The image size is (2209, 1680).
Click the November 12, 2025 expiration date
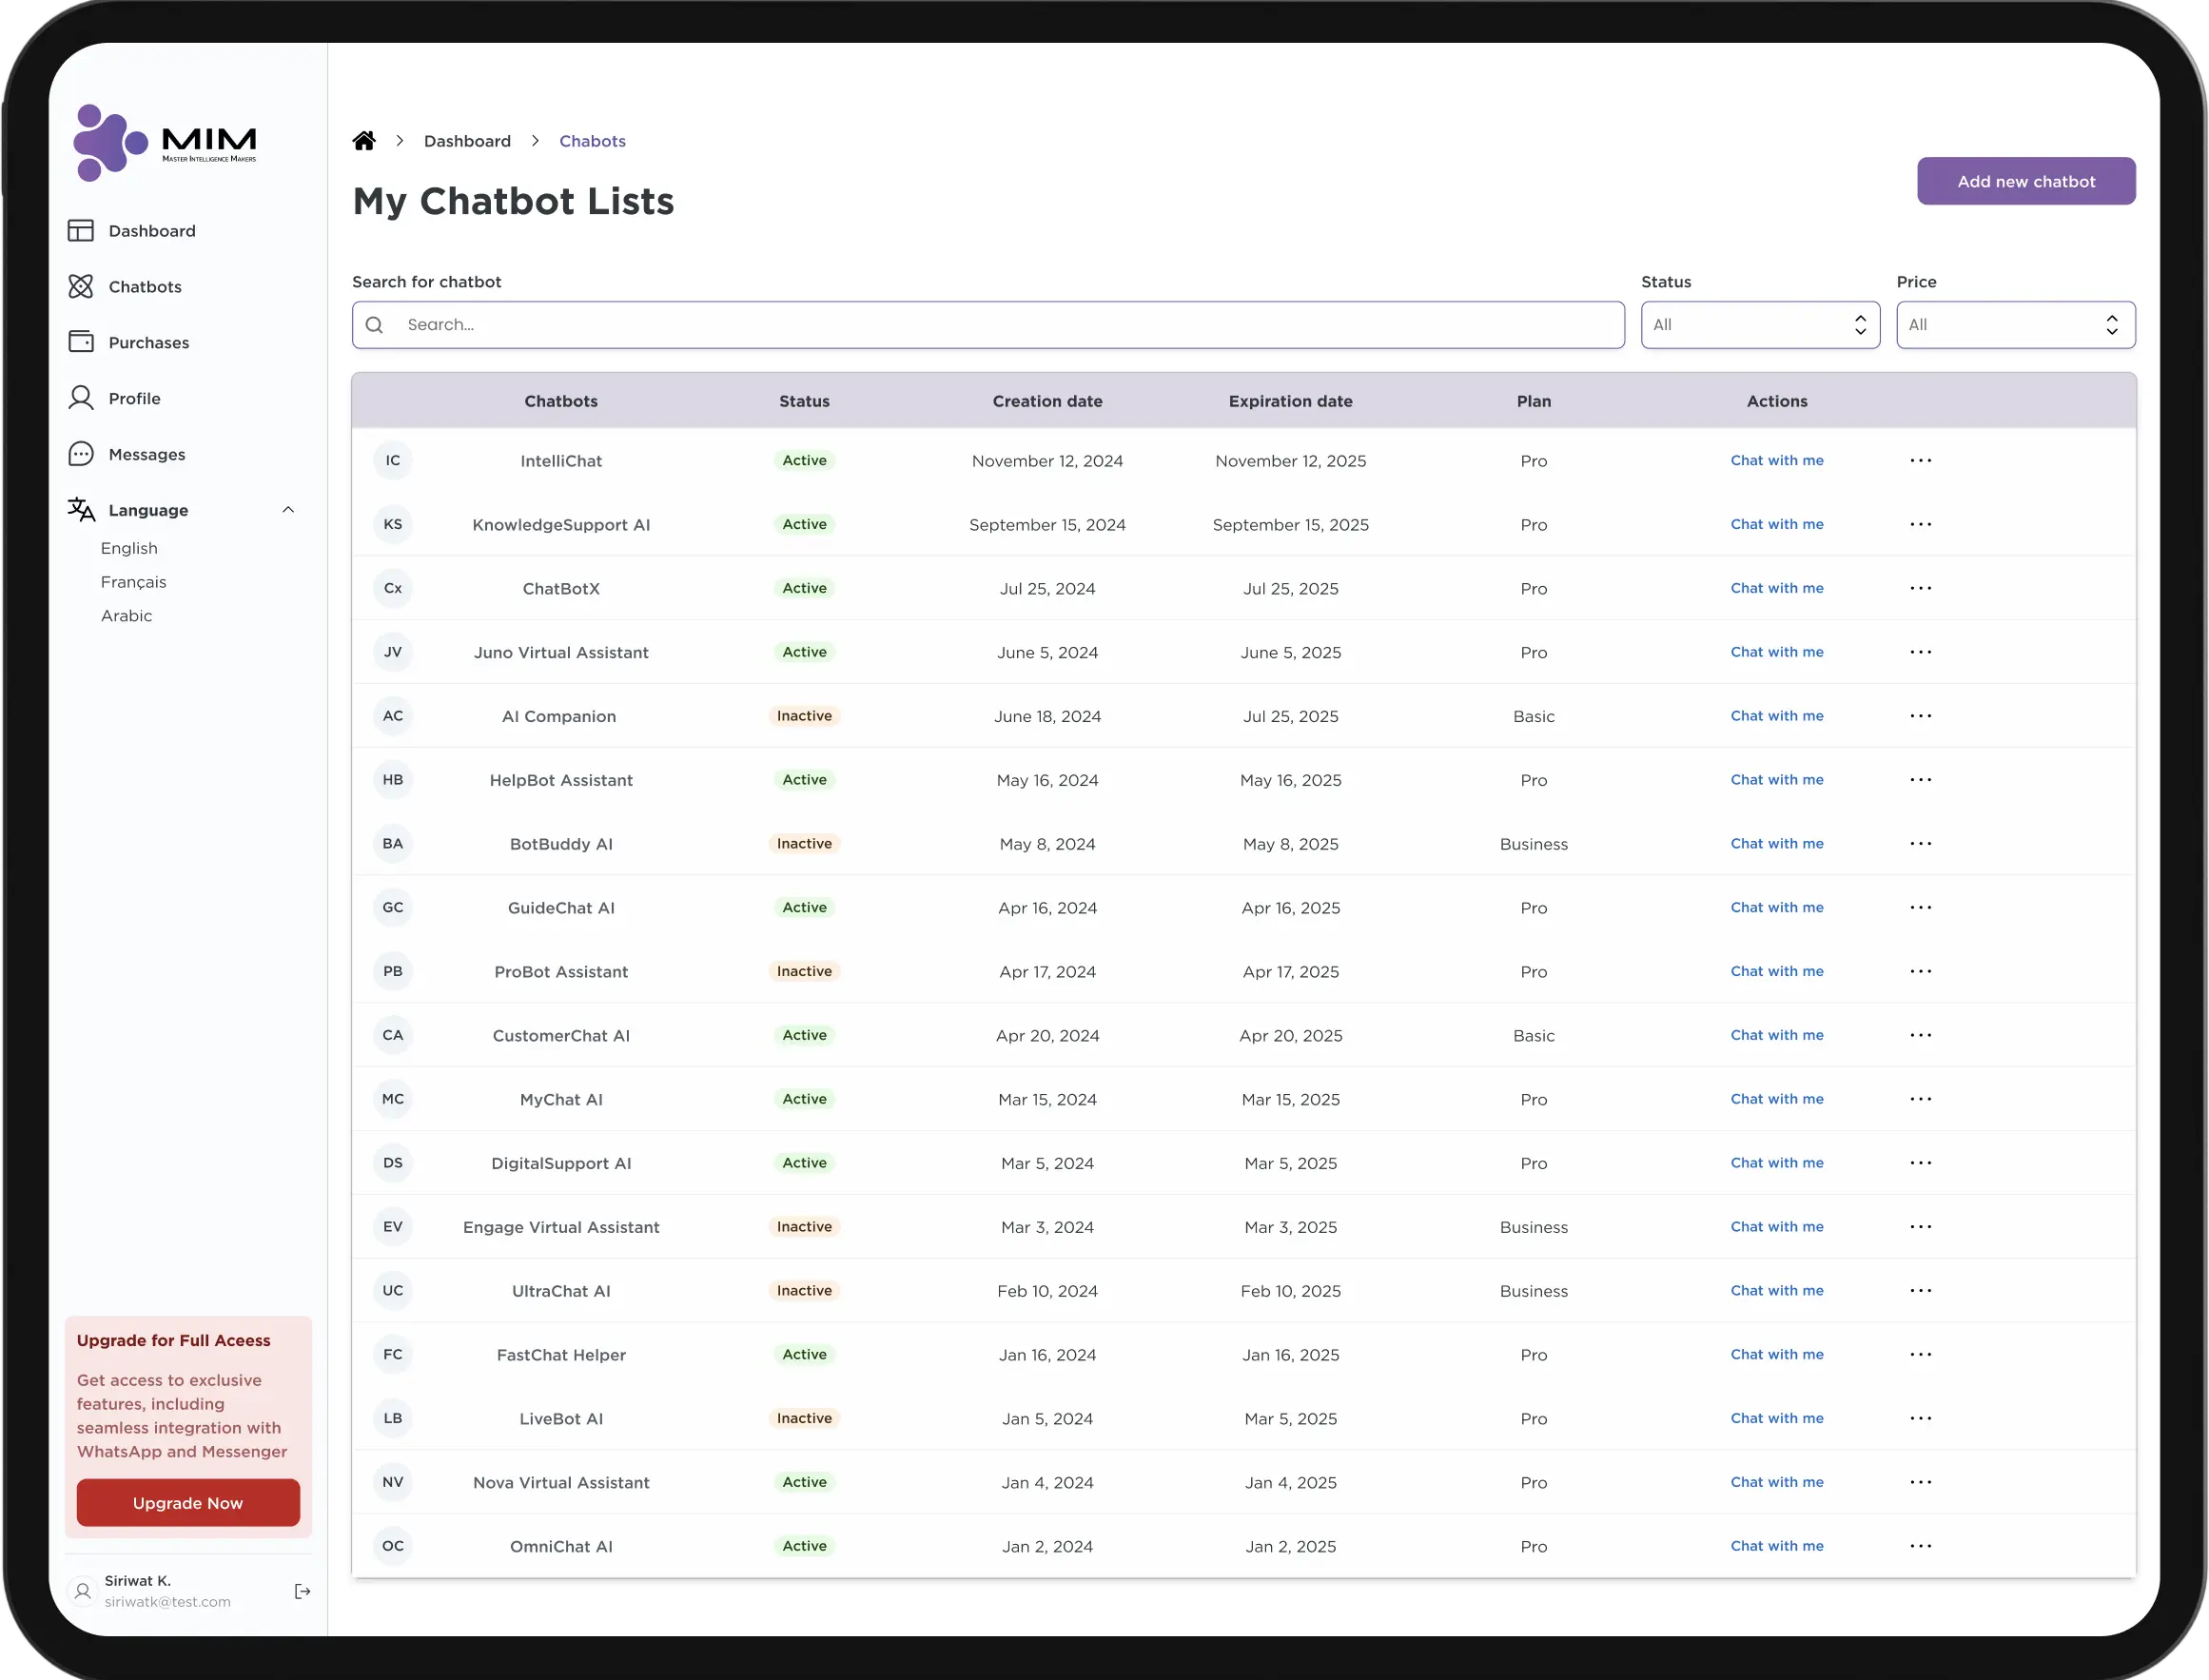point(1290,461)
